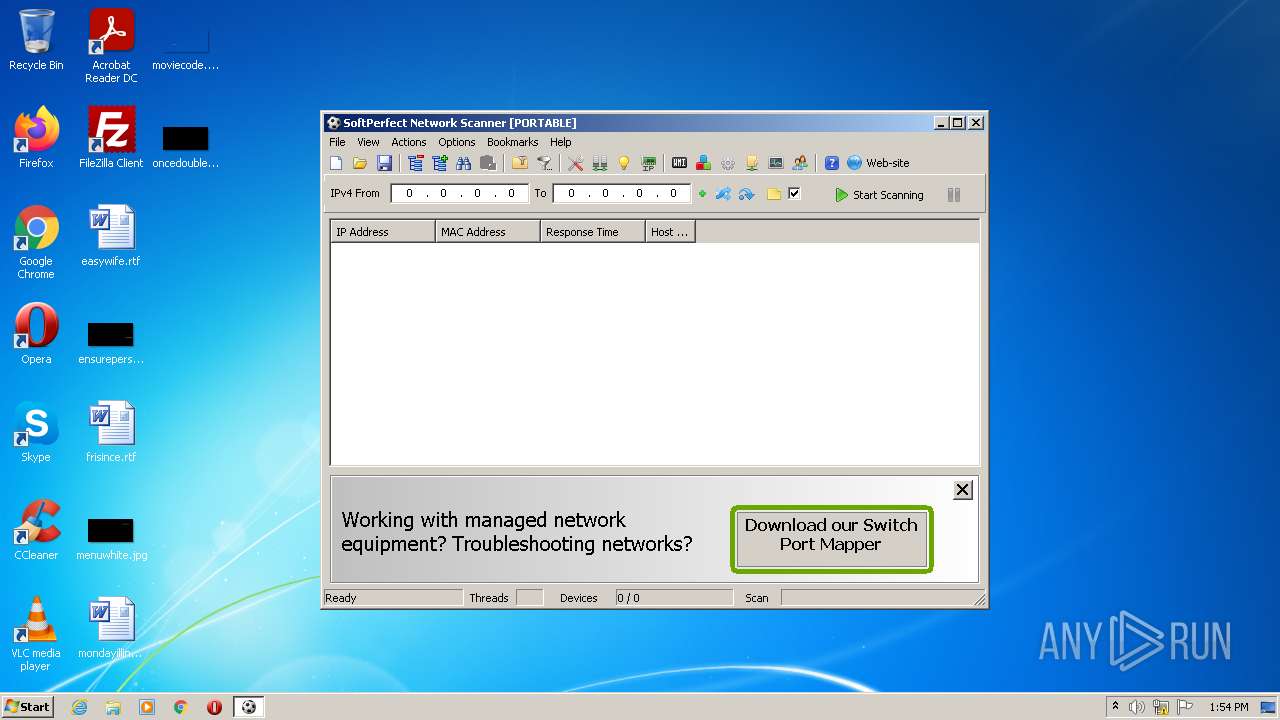The image size is (1280, 720).
Task: Open Internet Explorer from taskbar
Action: (79, 707)
